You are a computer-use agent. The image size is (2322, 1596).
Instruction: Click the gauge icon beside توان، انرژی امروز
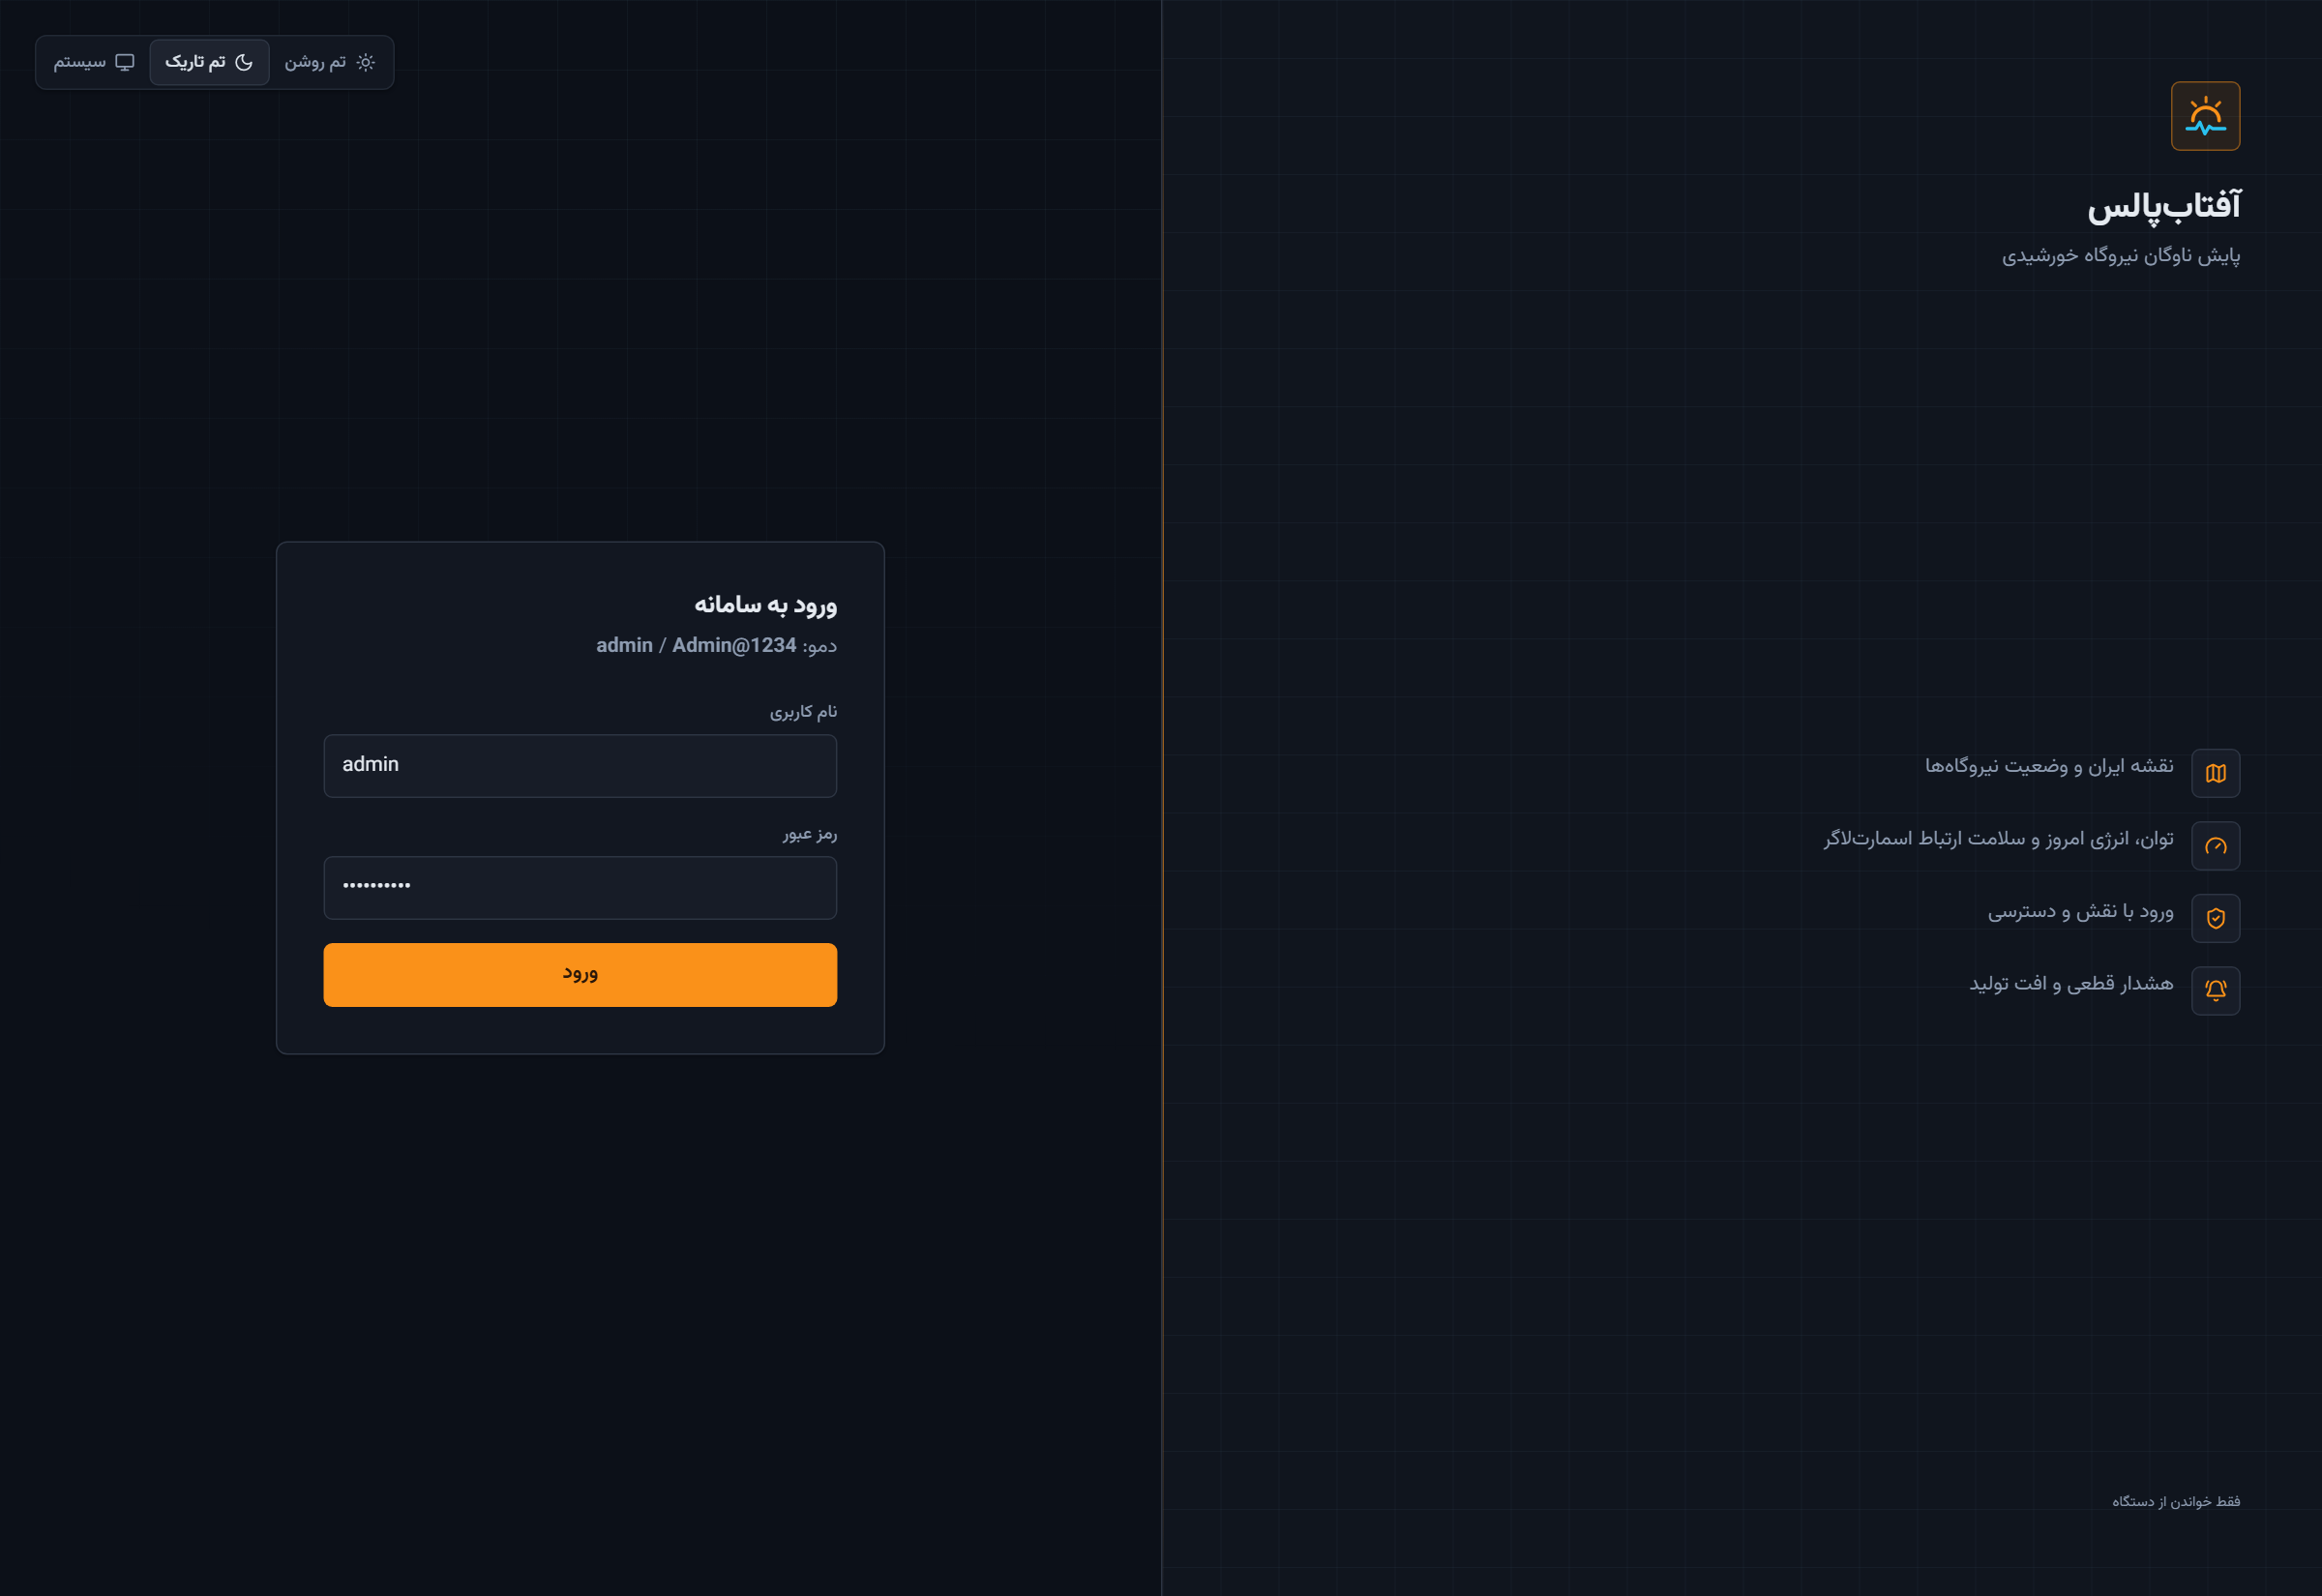2215,846
